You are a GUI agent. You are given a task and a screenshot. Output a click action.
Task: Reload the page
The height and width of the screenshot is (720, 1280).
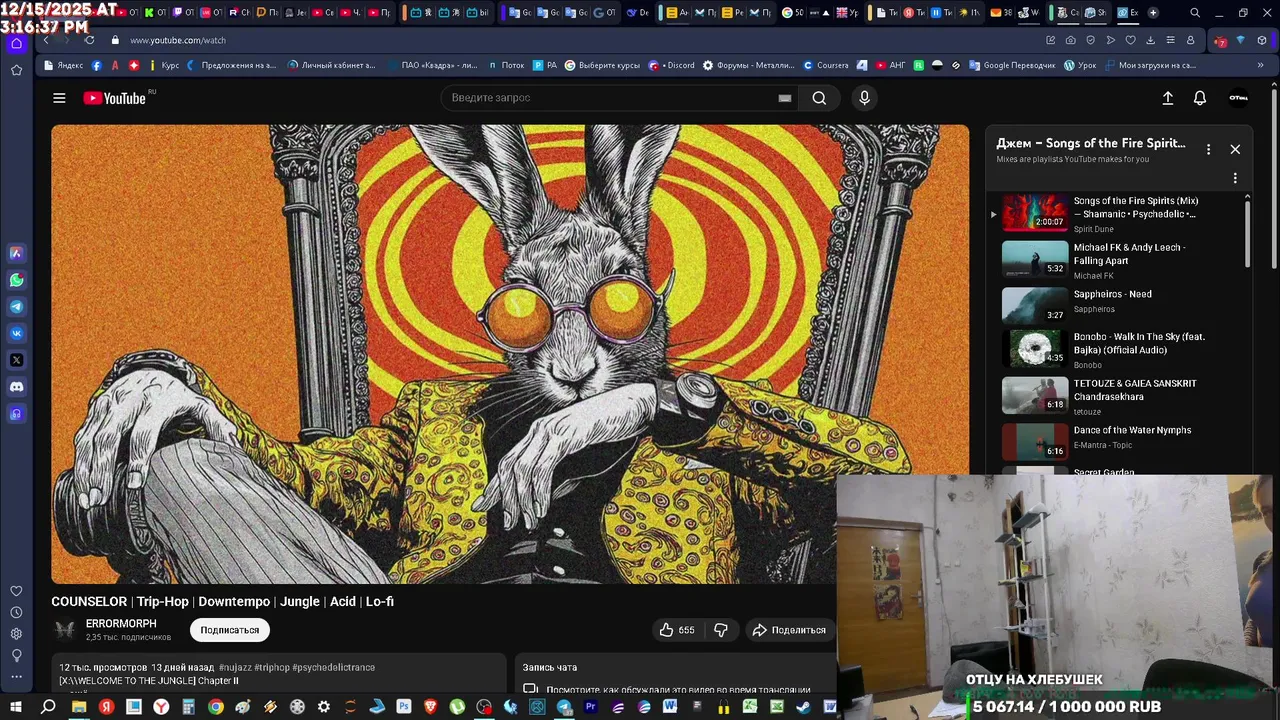tap(89, 40)
